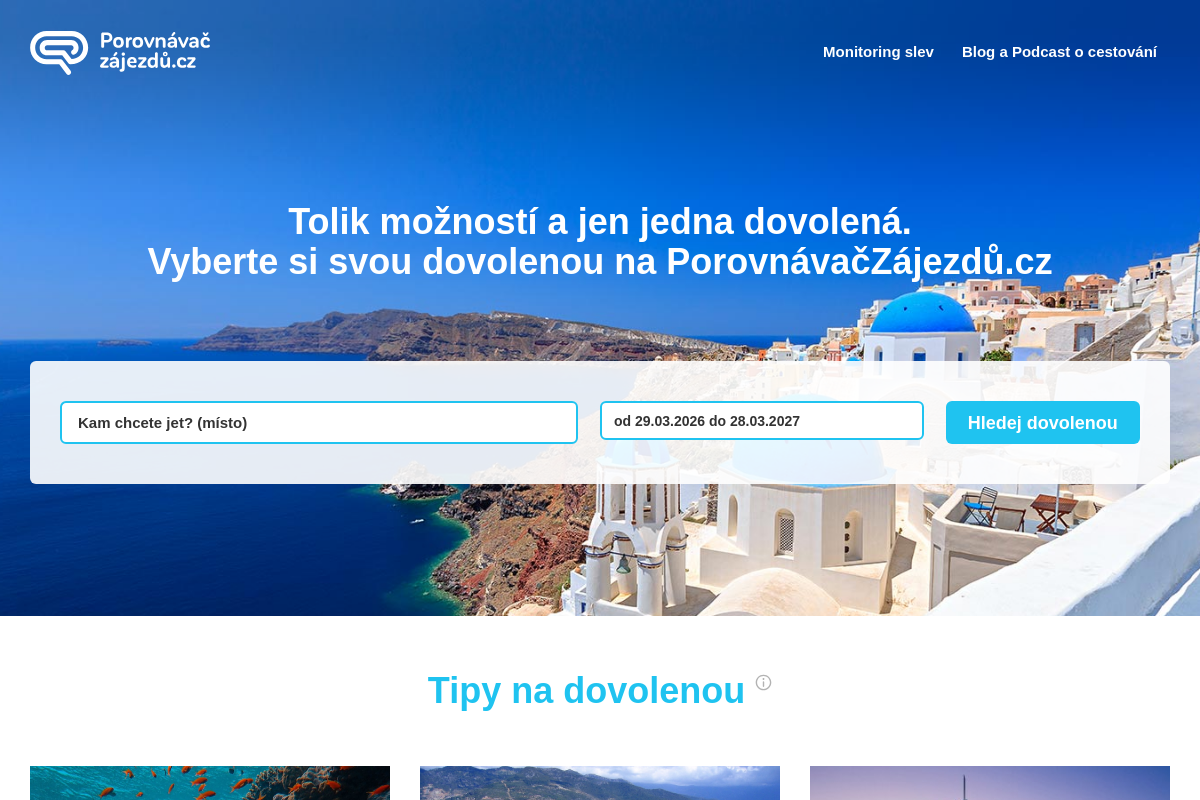Click the Tipy na dovolenou heading
Viewport: 1200px width, 800px height.
[x=587, y=690]
